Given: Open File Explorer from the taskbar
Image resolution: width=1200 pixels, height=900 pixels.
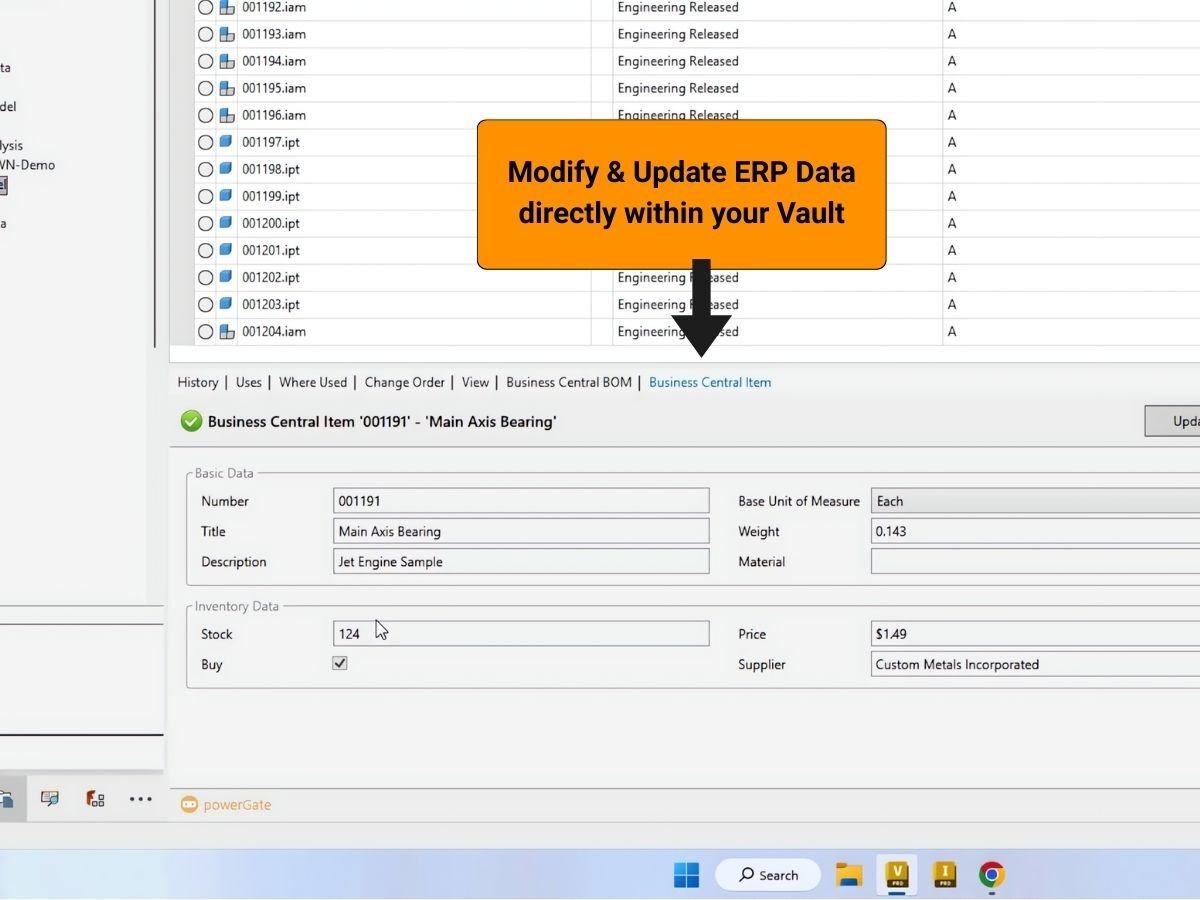Looking at the screenshot, I should (x=849, y=875).
